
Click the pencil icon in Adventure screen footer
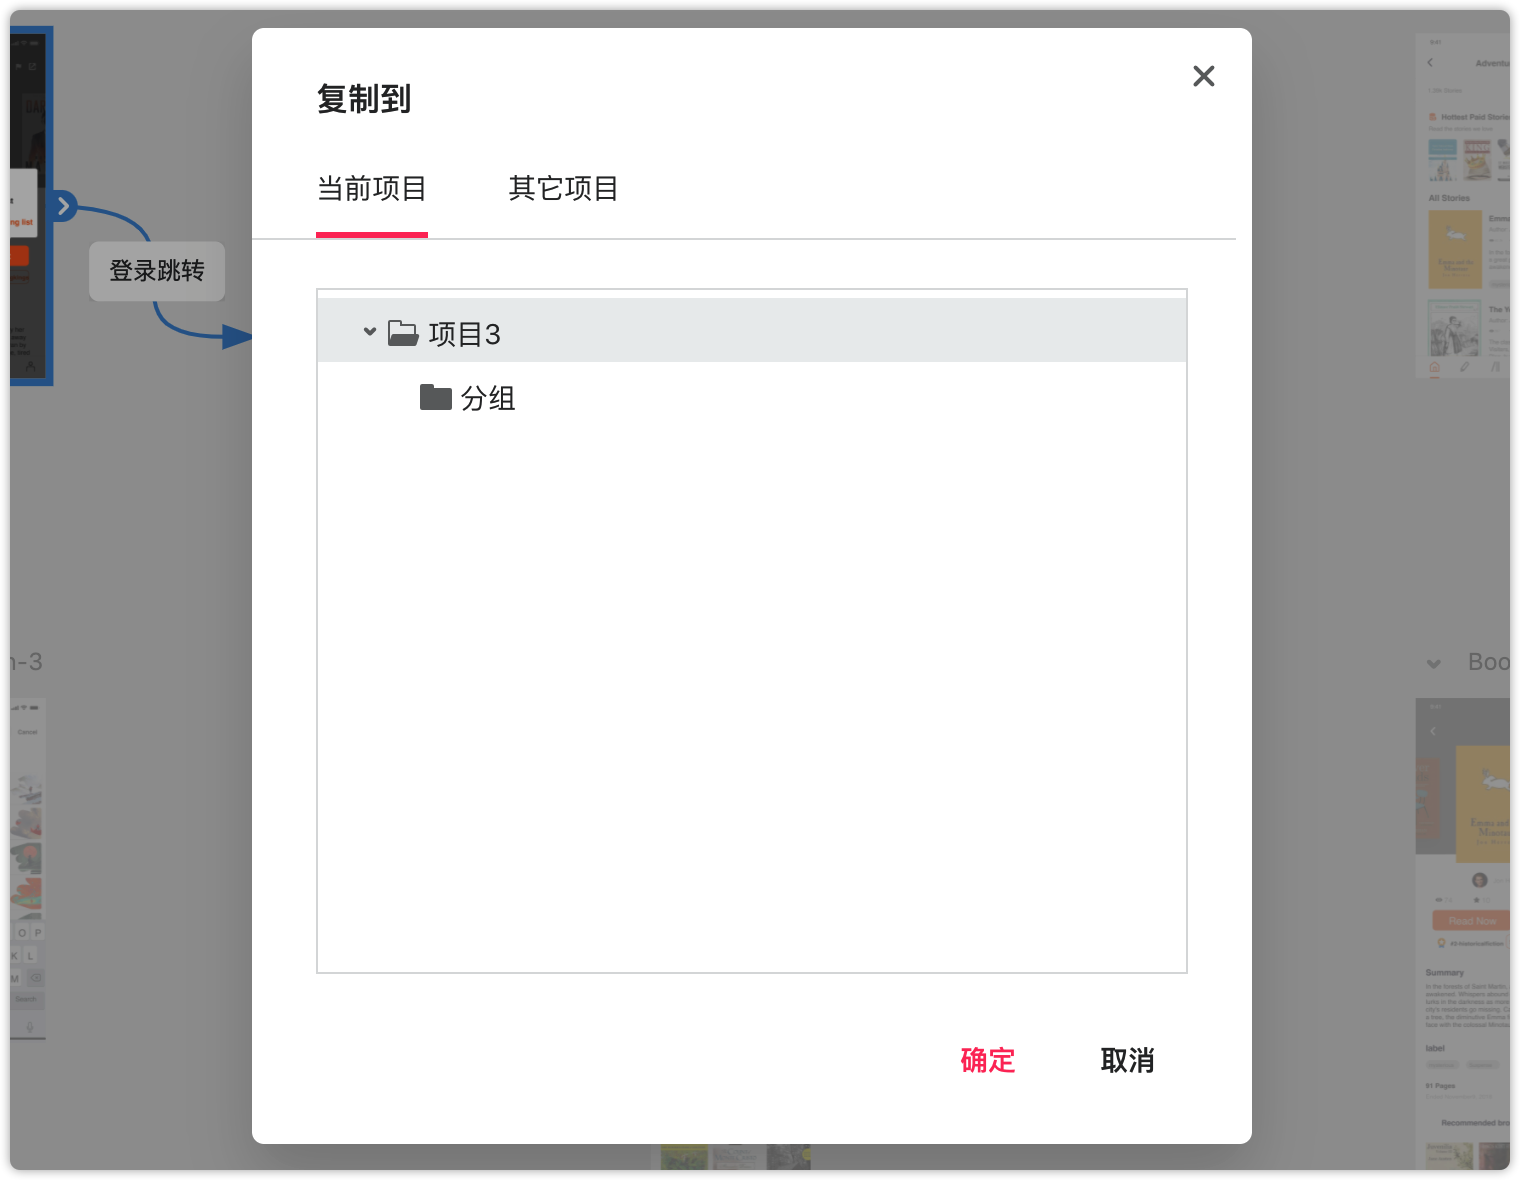1465,367
